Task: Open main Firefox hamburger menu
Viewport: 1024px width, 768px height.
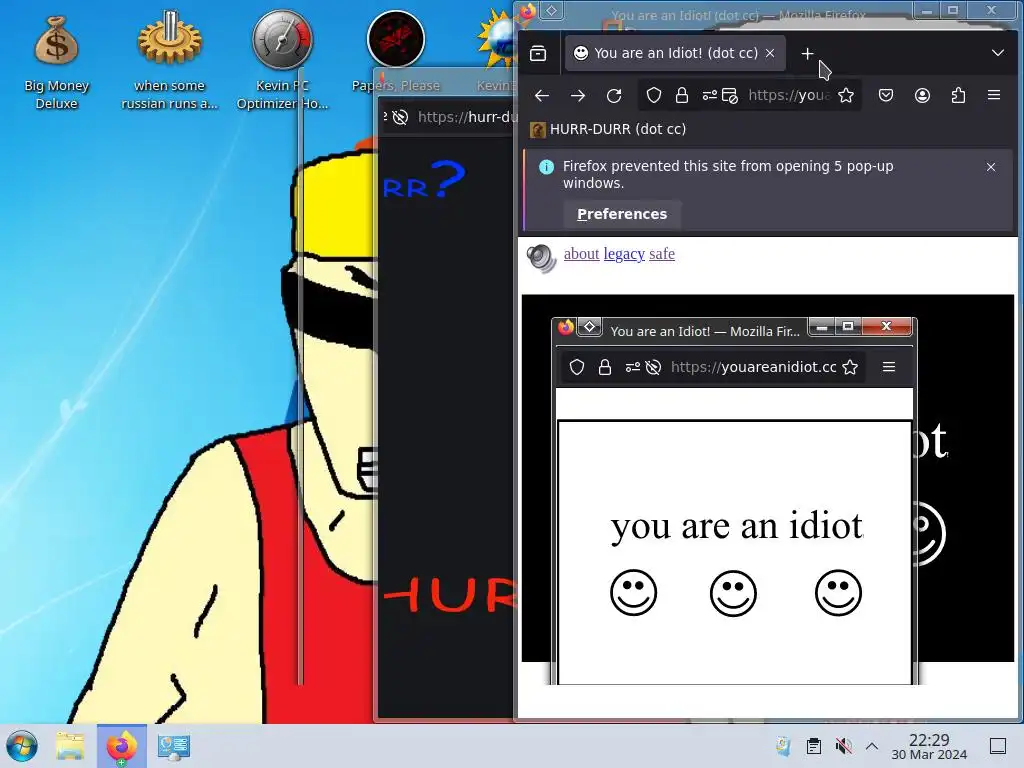Action: click(994, 95)
